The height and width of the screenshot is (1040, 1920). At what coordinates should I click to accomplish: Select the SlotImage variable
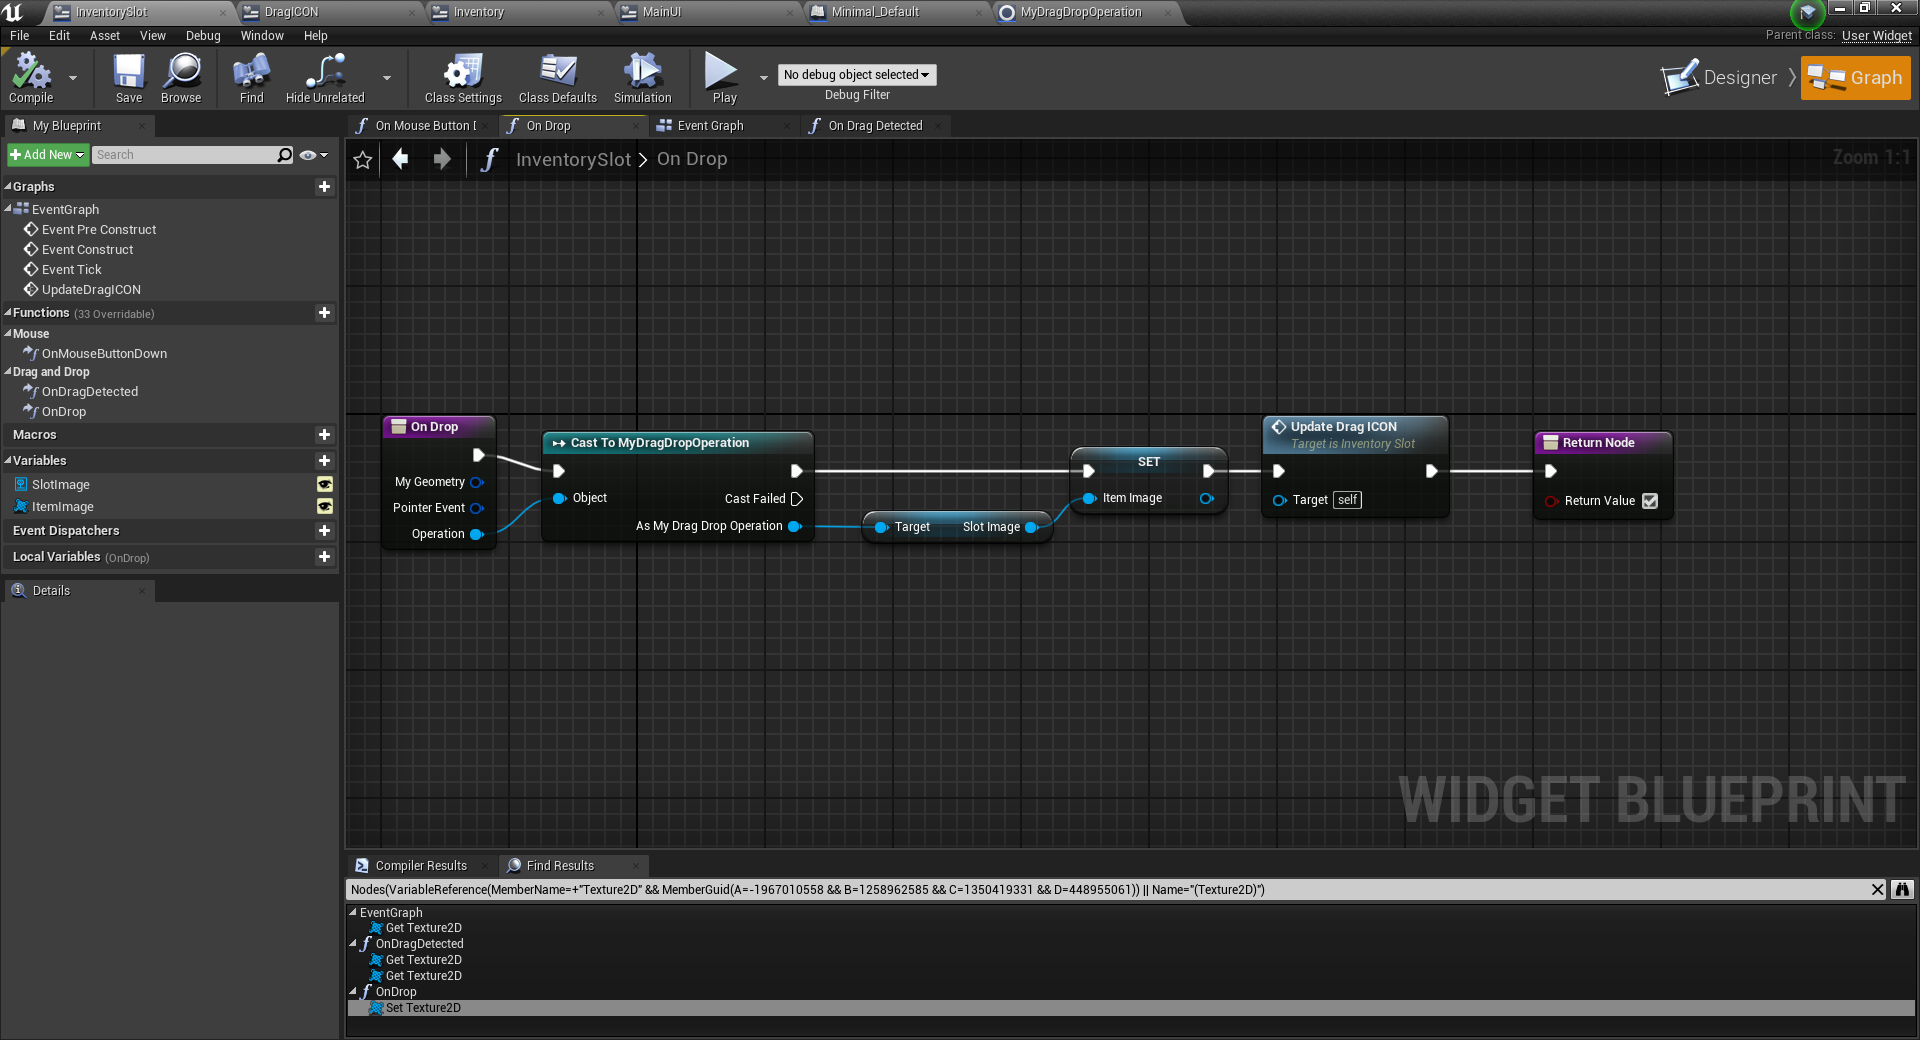[x=60, y=485]
